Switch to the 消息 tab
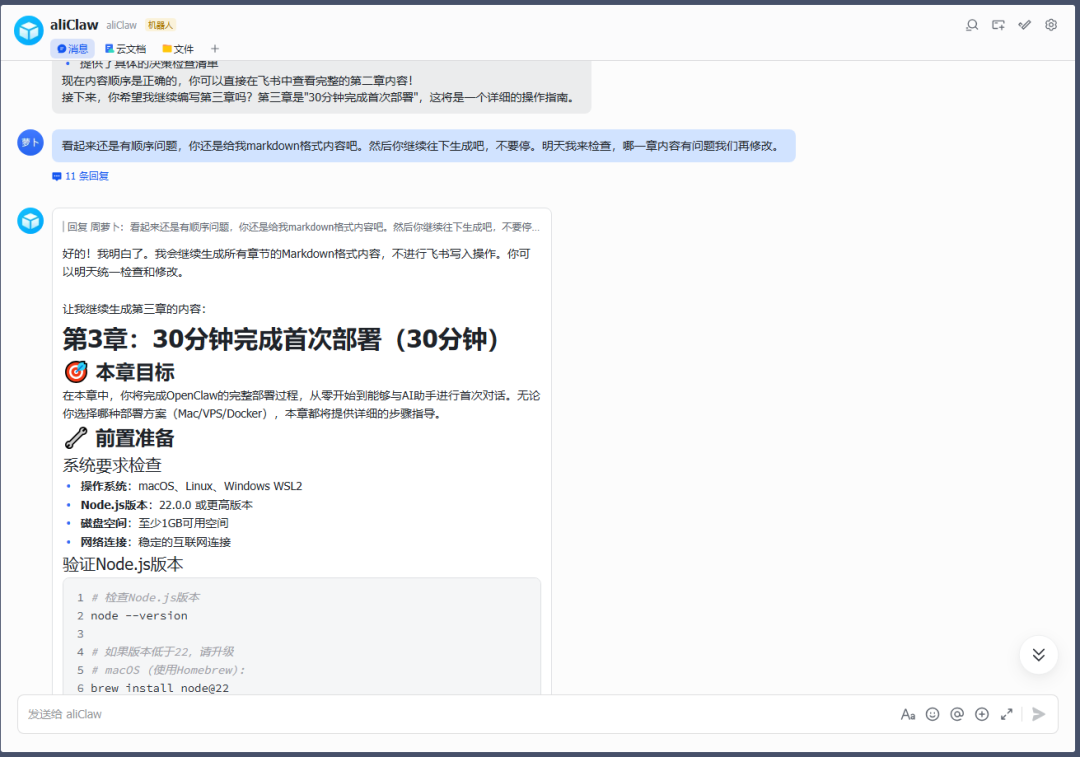This screenshot has height=757, width=1080. click(x=72, y=48)
